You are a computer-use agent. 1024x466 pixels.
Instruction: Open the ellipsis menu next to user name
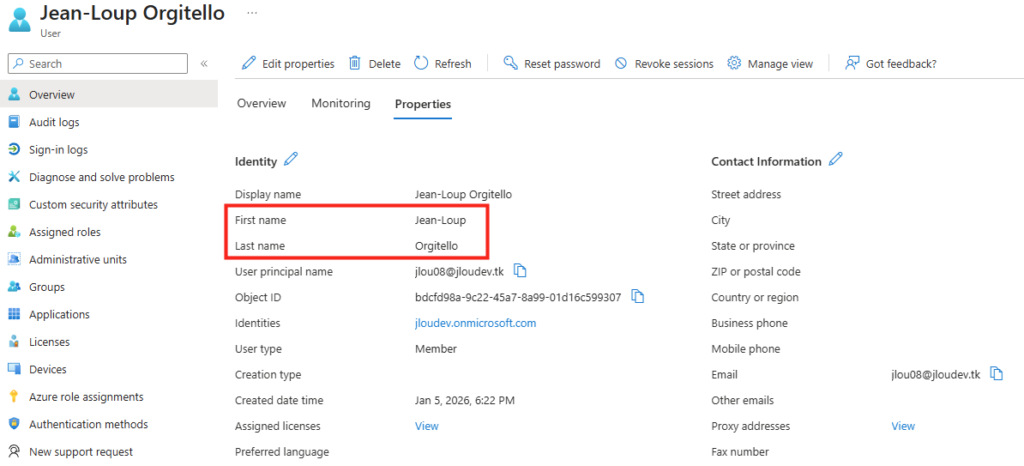[x=252, y=13]
